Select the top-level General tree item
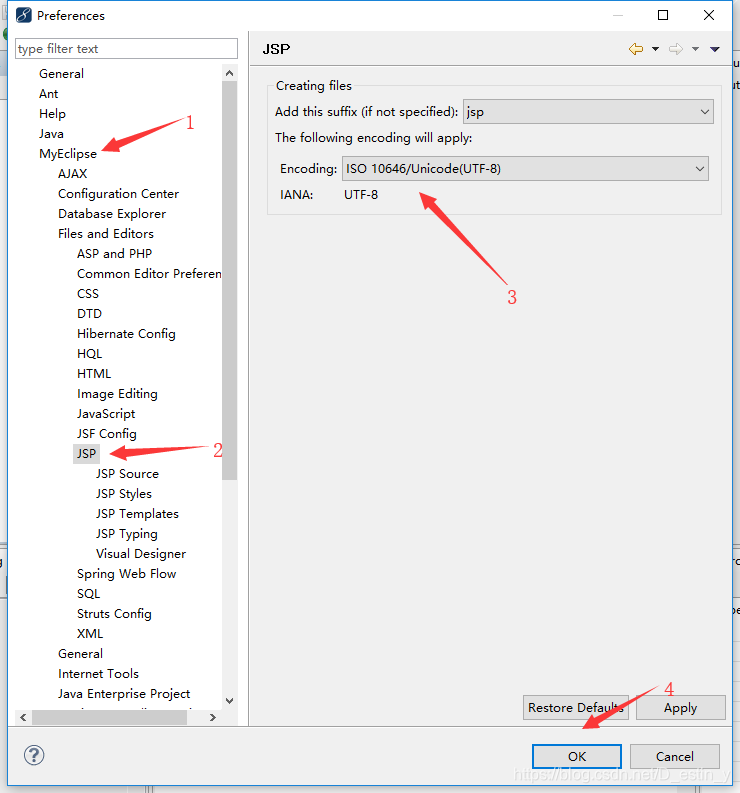 click(61, 74)
